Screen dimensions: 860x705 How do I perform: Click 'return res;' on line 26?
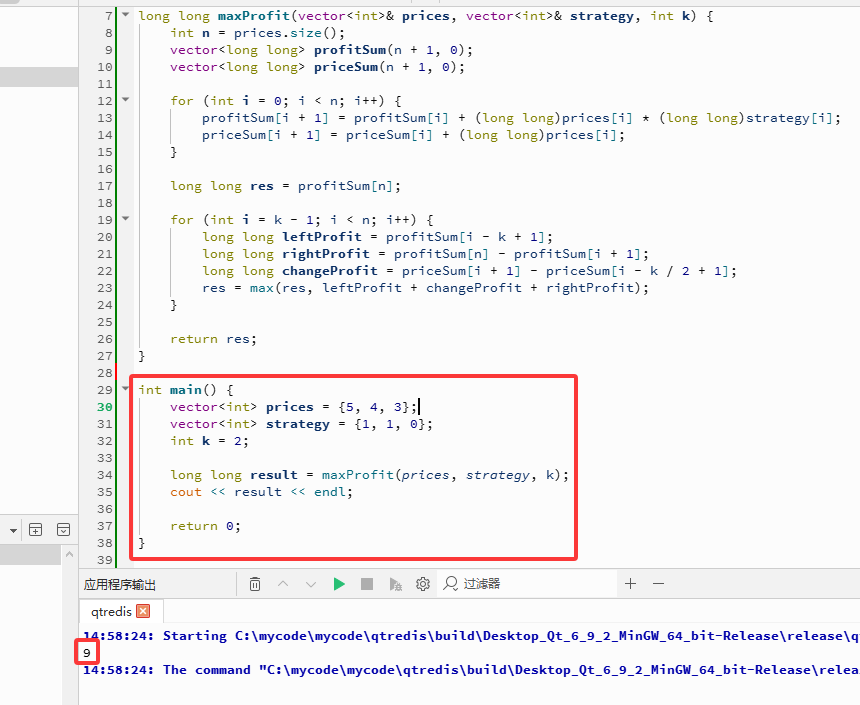(213, 340)
